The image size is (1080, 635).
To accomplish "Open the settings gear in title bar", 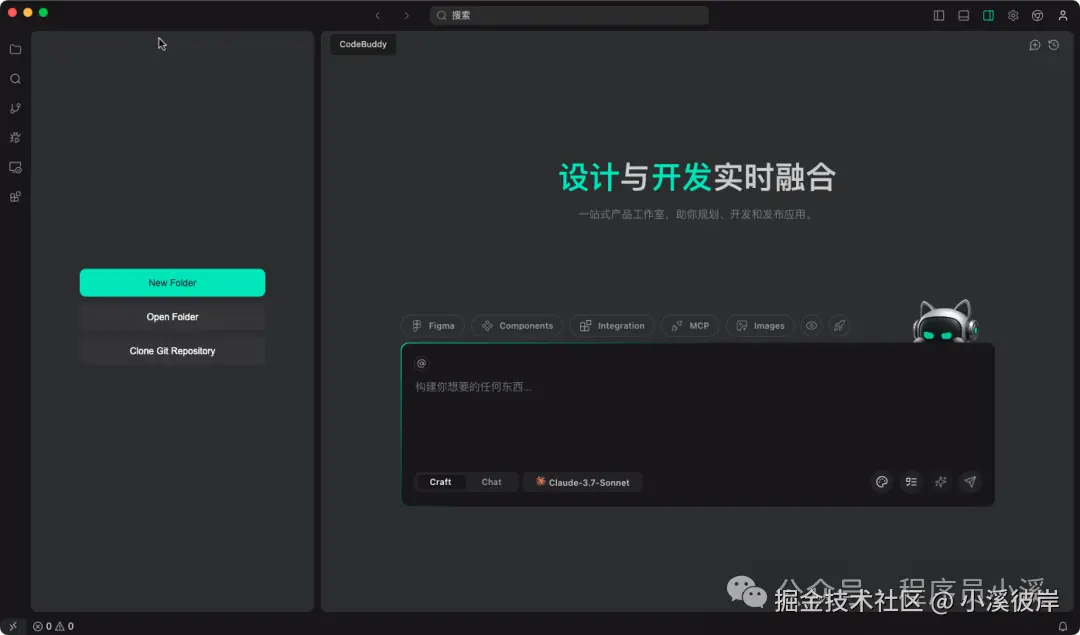I will click(x=1013, y=15).
